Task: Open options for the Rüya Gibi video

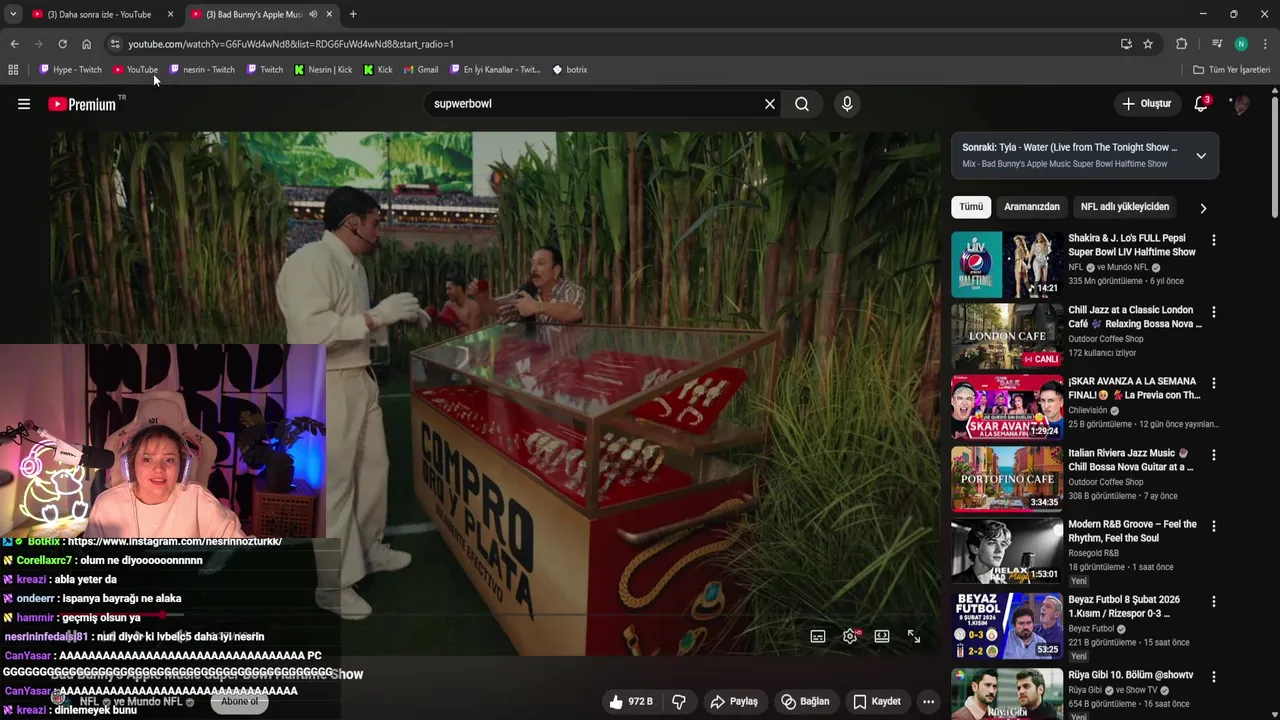Action: [1214, 677]
